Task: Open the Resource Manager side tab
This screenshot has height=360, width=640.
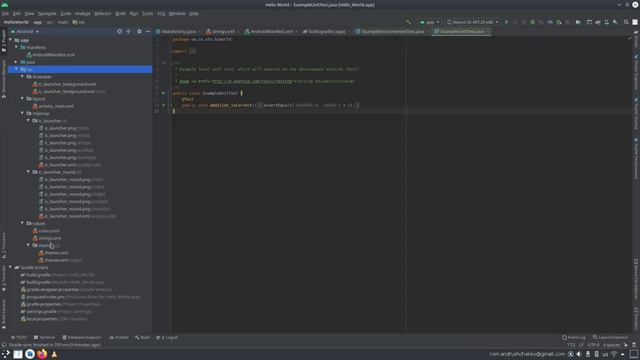Action: pyautogui.click(x=4, y=79)
